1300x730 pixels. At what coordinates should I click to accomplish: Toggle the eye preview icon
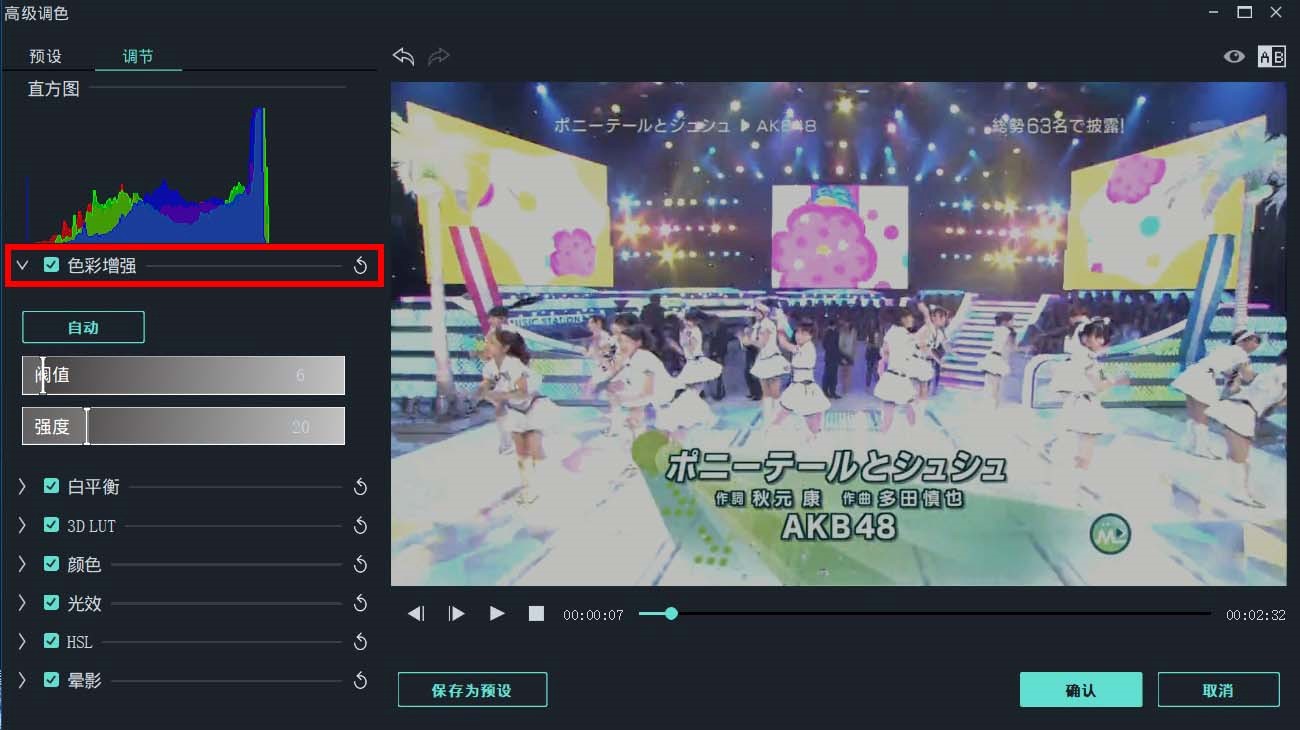pyautogui.click(x=1234, y=57)
